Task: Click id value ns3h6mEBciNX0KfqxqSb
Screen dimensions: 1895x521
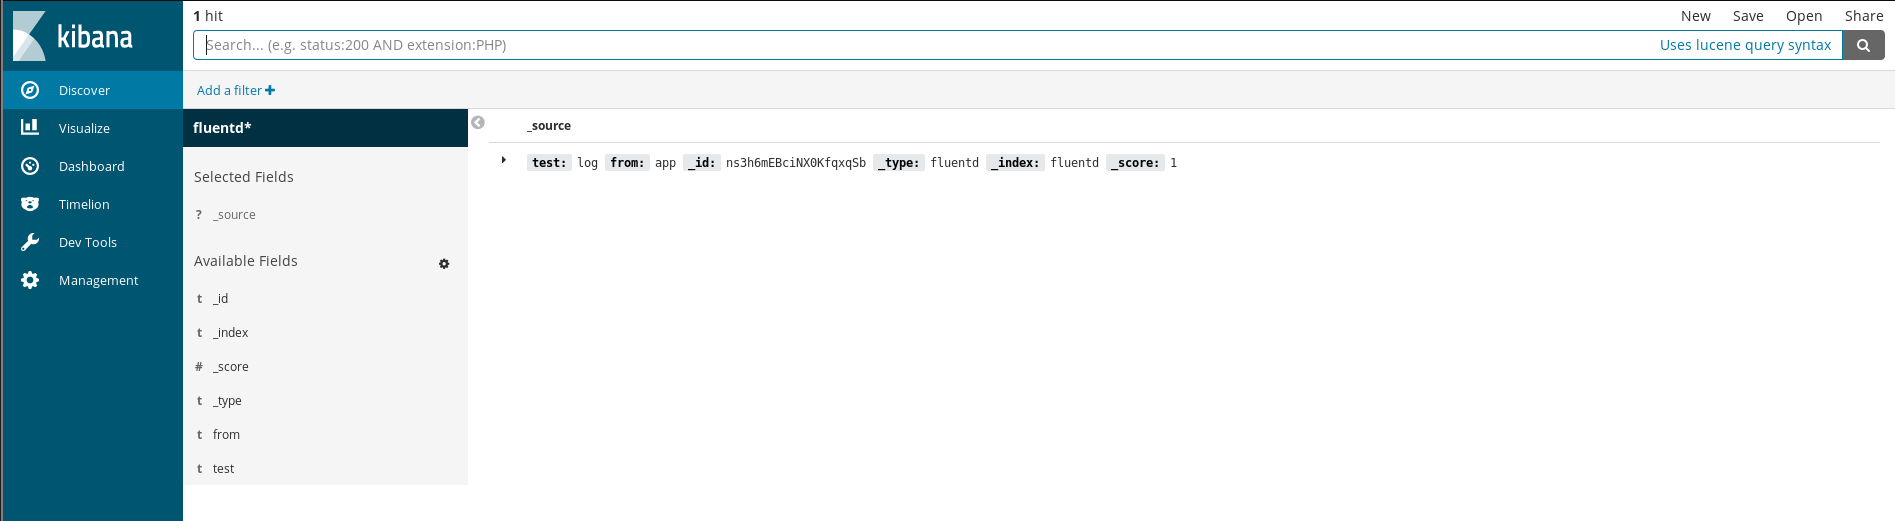Action: (796, 163)
